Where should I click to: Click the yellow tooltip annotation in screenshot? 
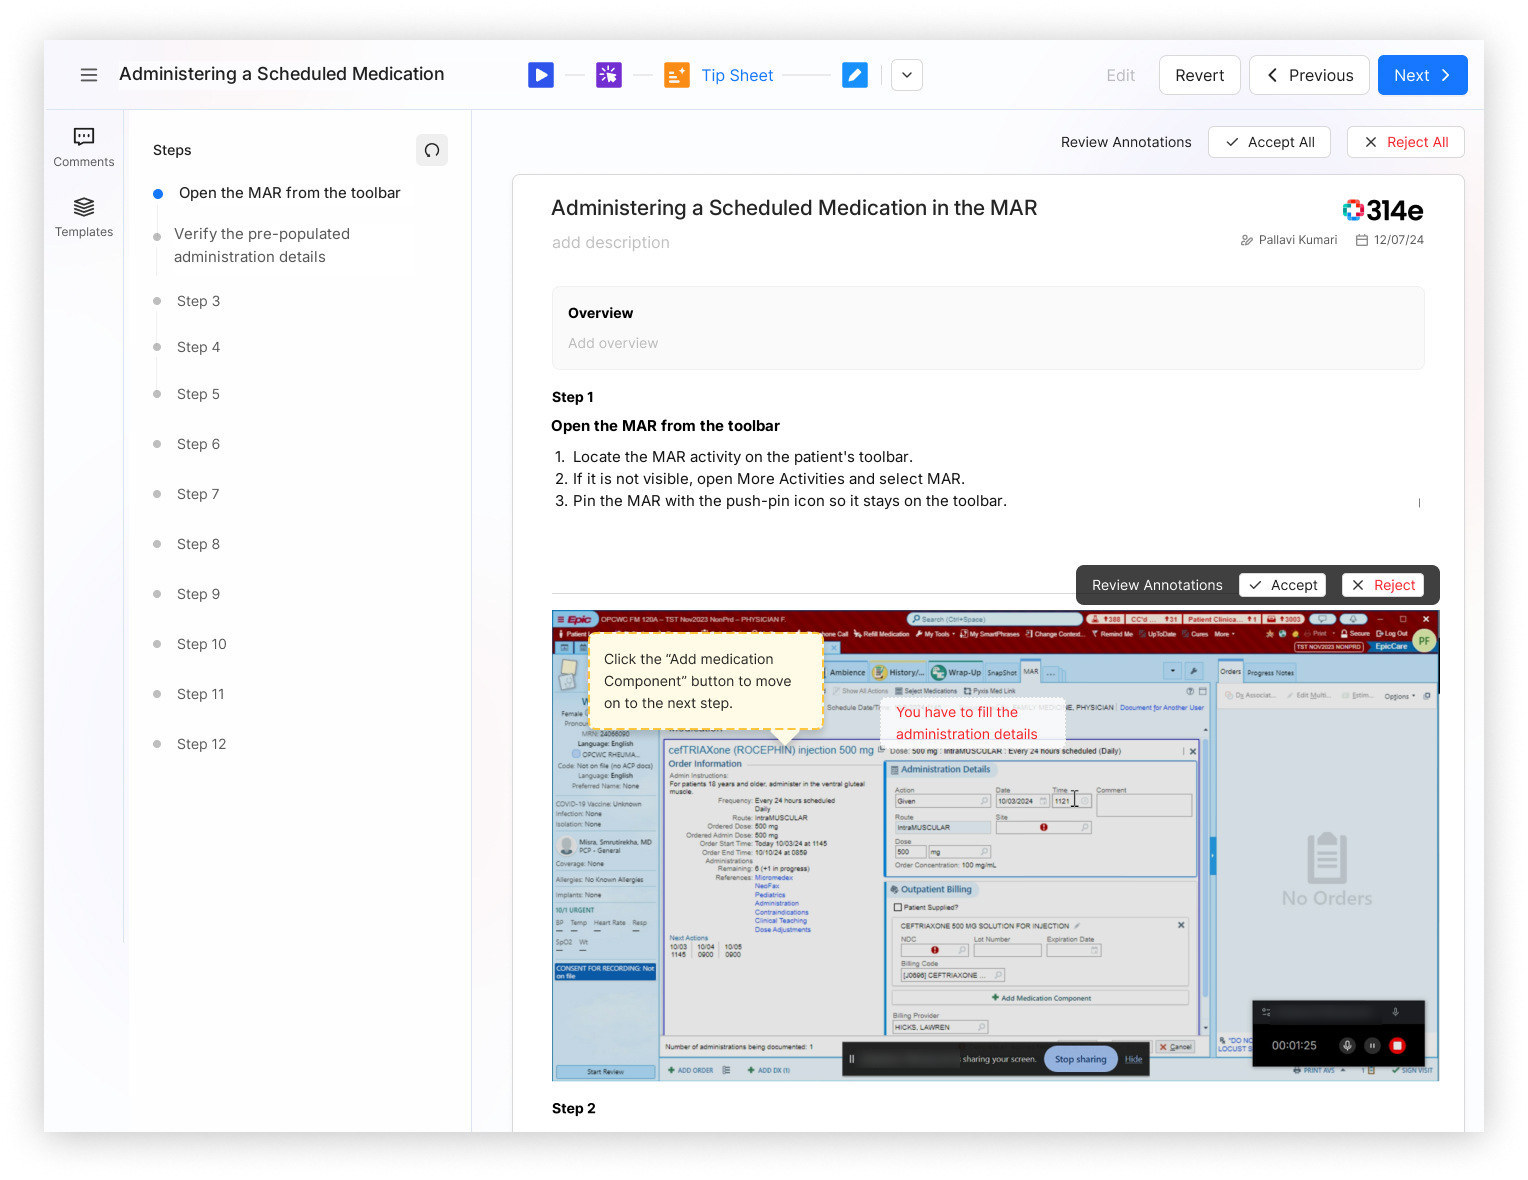point(706,681)
